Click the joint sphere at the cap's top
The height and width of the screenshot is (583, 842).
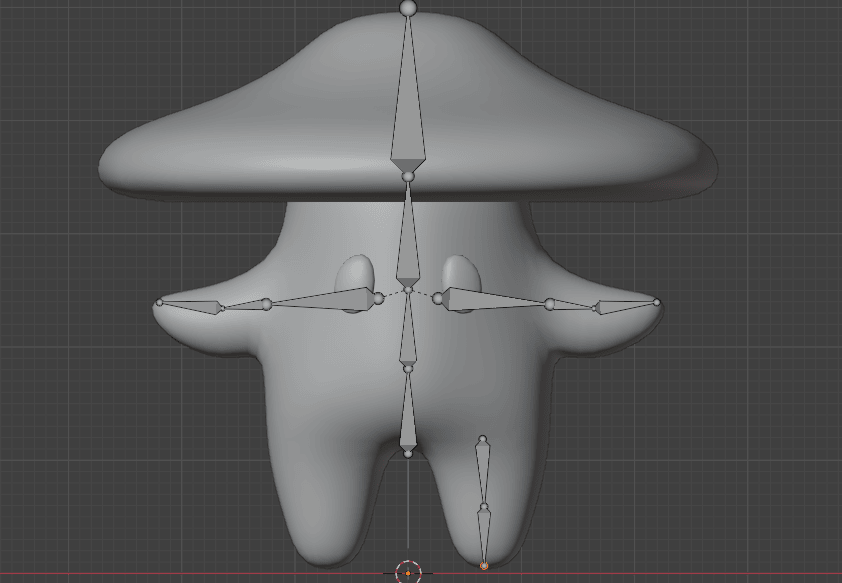tap(407, 8)
